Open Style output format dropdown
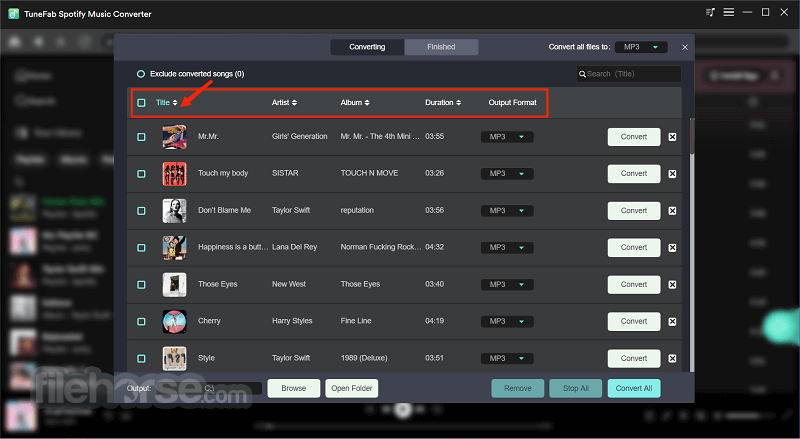Image resolution: width=800 pixels, height=439 pixels. tap(507, 358)
